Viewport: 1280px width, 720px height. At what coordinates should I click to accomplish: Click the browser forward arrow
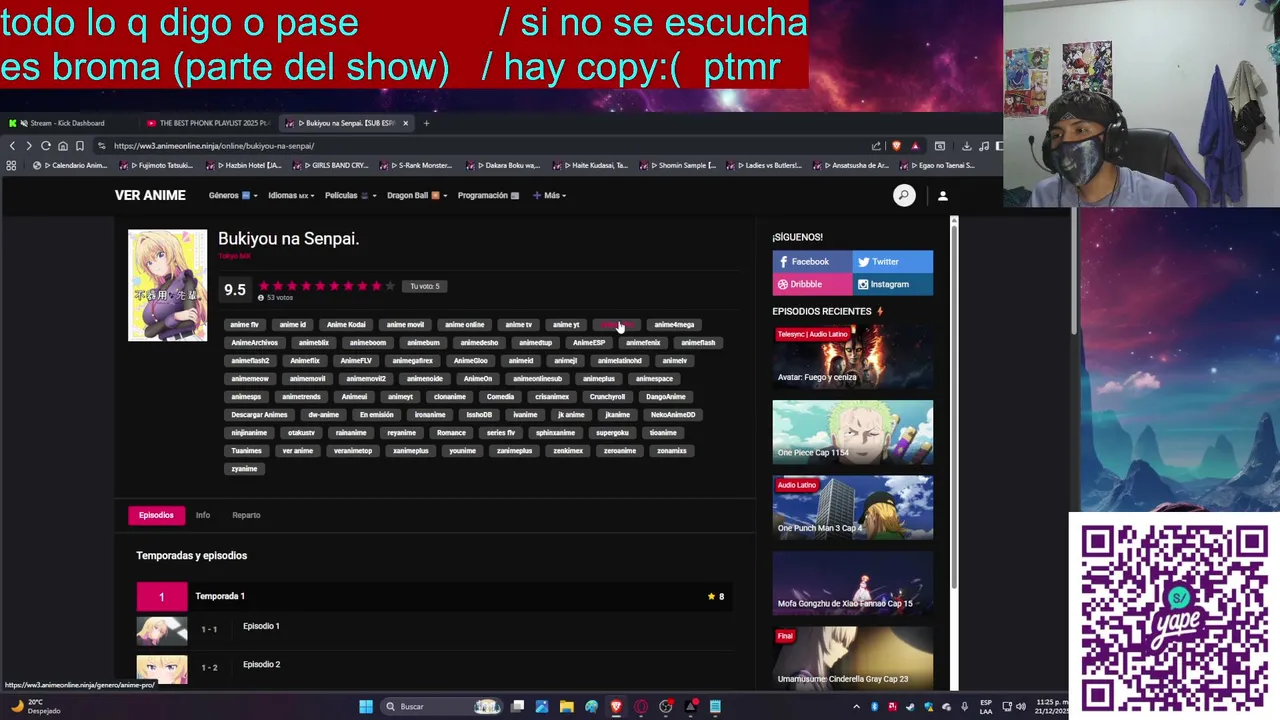point(28,146)
